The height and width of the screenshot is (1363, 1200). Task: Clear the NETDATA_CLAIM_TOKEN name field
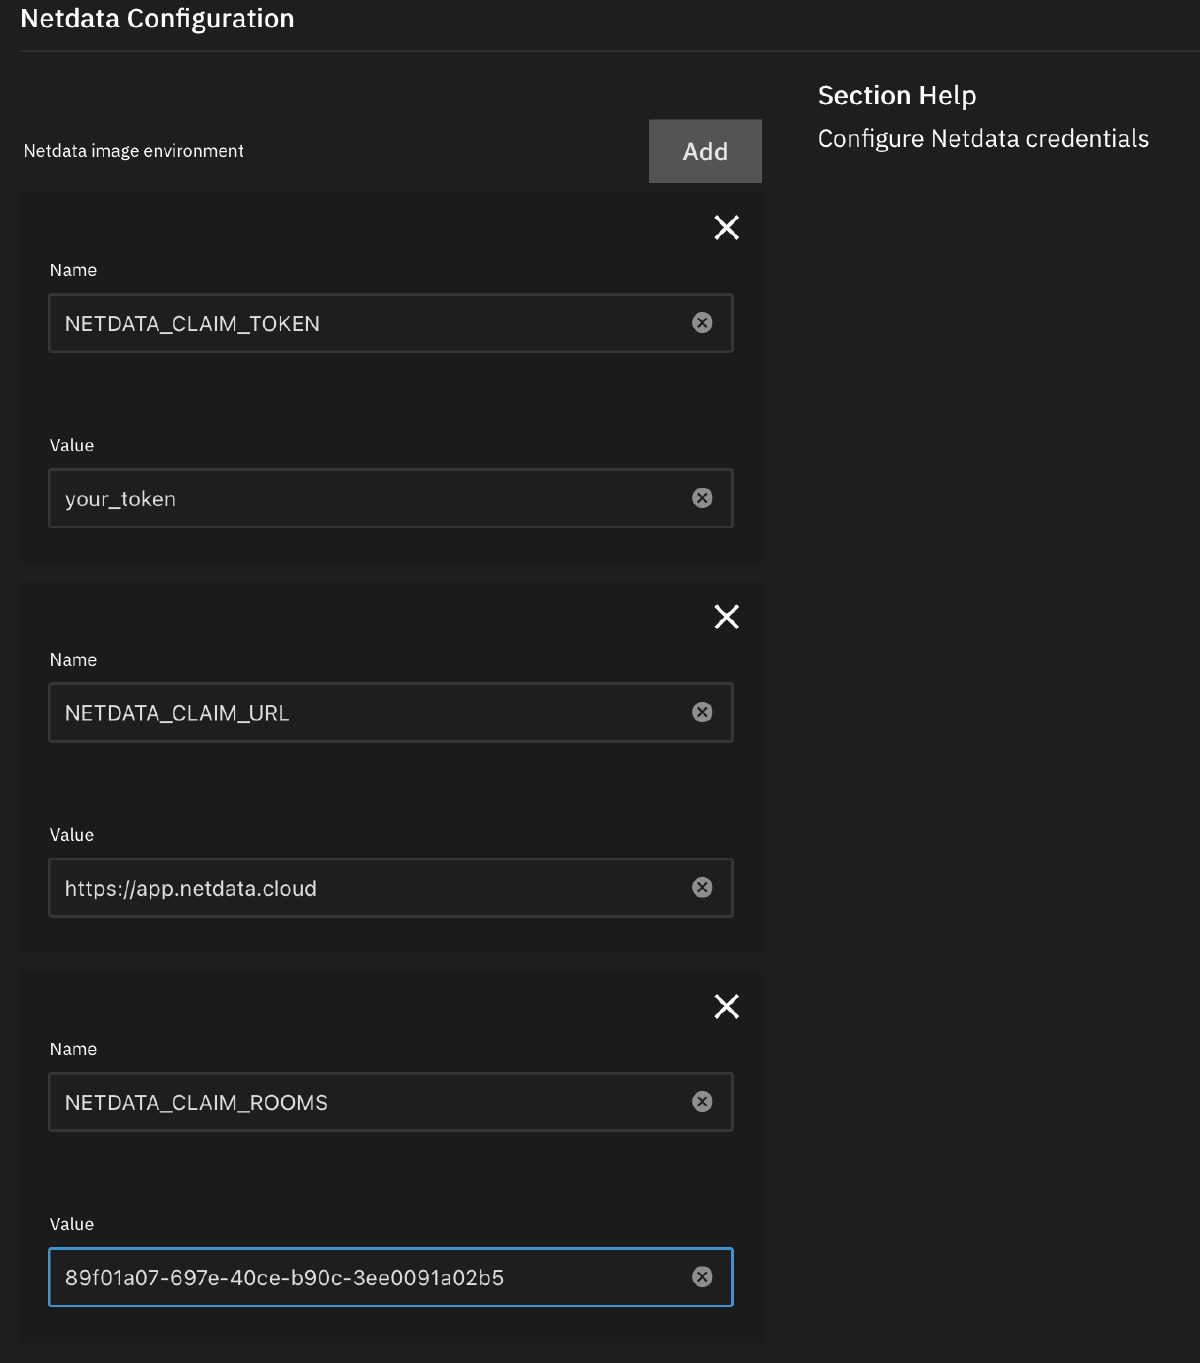[703, 322]
